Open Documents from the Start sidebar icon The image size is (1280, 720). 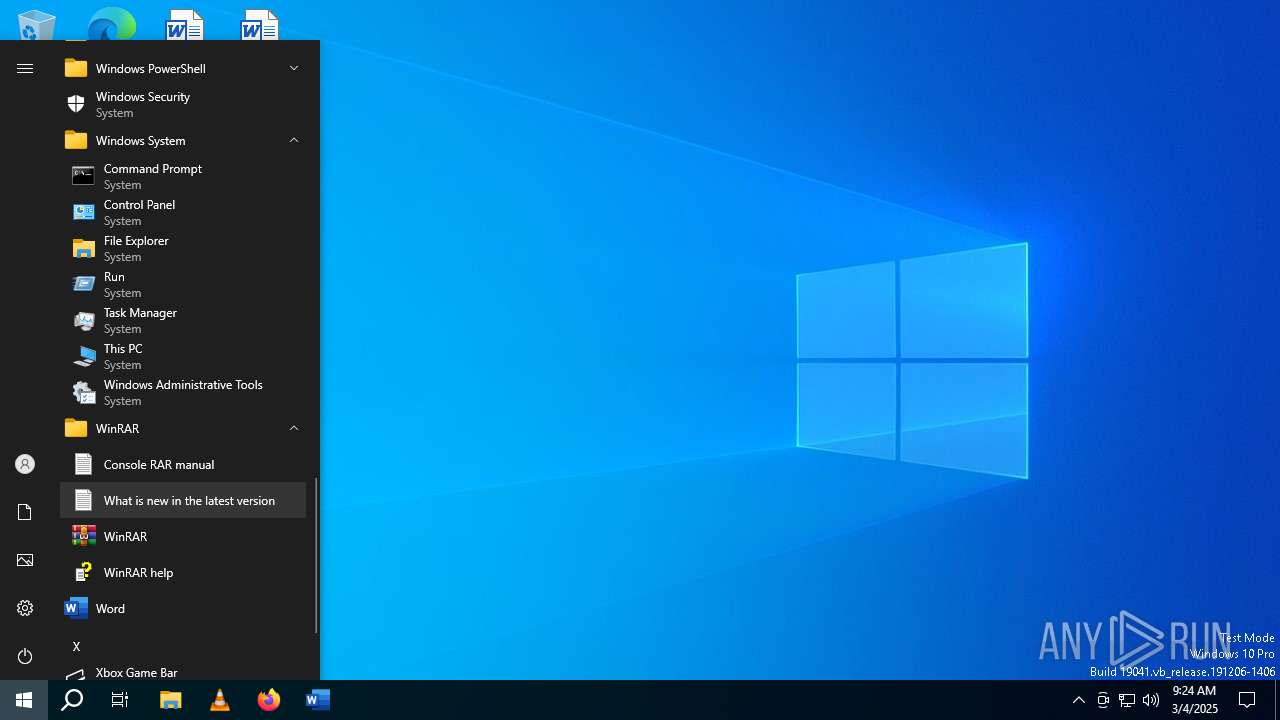pos(25,512)
